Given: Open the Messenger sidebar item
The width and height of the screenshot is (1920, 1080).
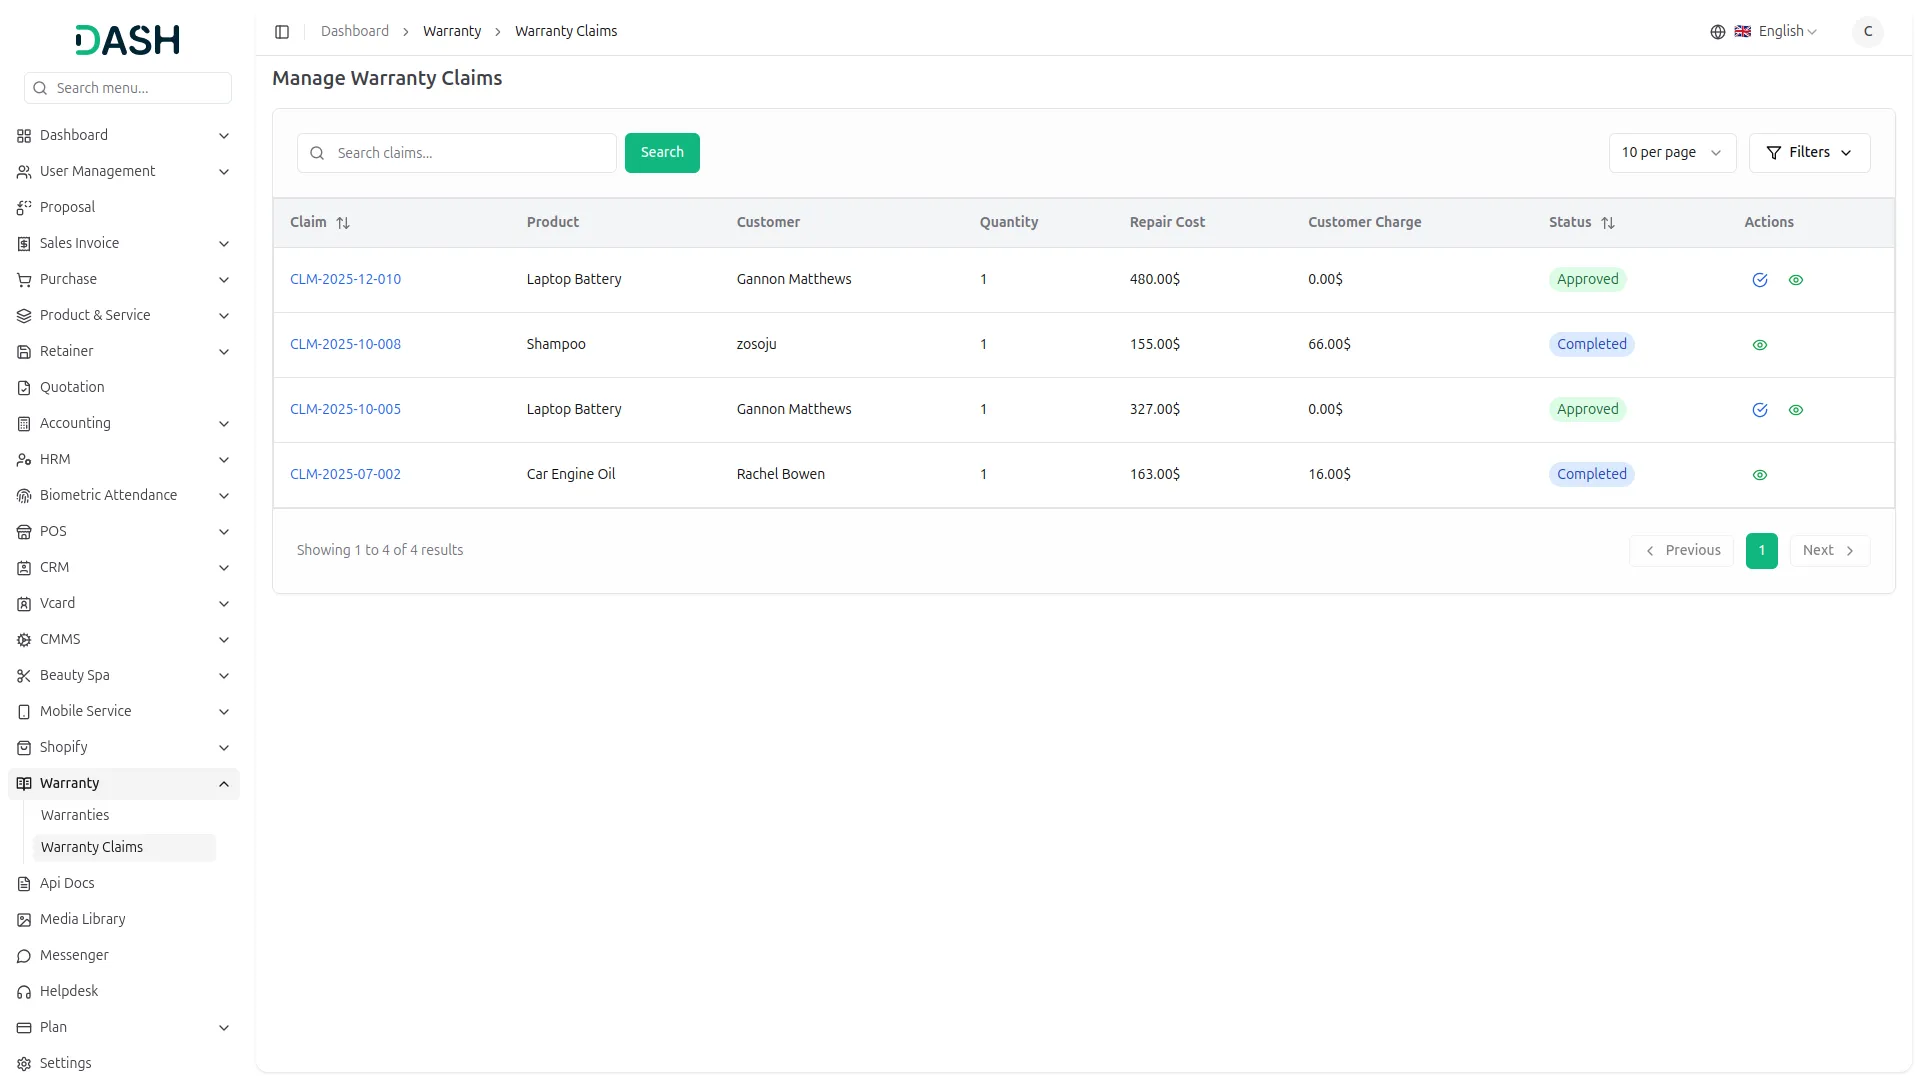Looking at the screenshot, I should [74, 955].
